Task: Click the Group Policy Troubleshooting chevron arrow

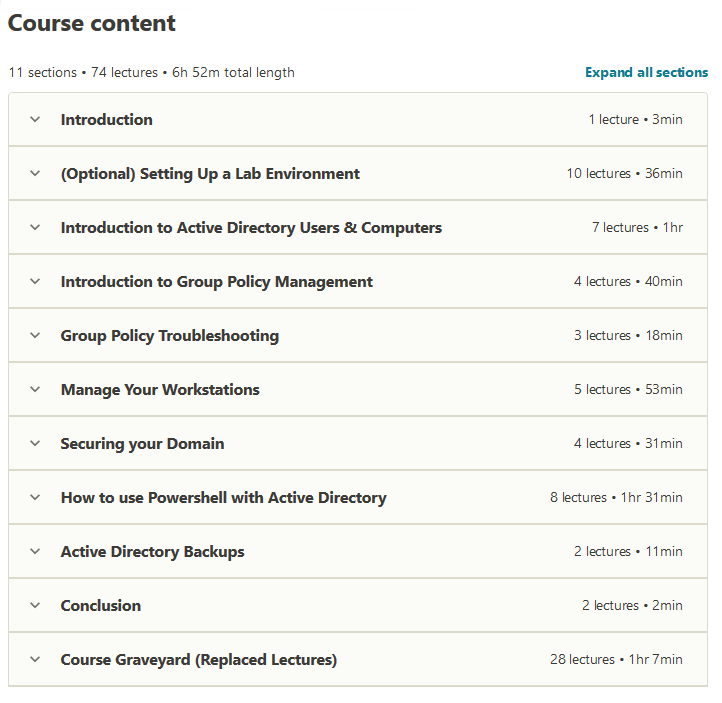Action: point(35,336)
